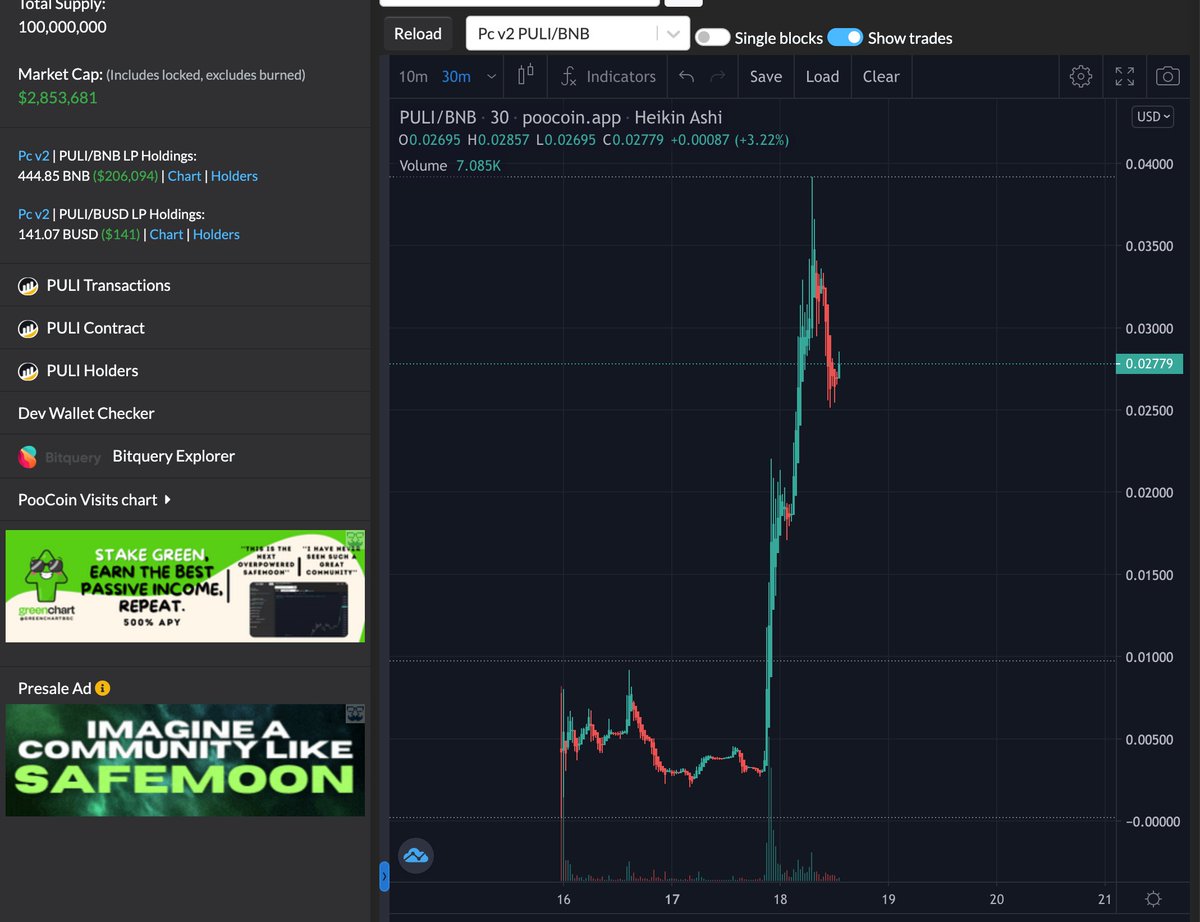Viewport: 1200px width, 922px height.
Task: Click the Reload button
Action: click(418, 33)
